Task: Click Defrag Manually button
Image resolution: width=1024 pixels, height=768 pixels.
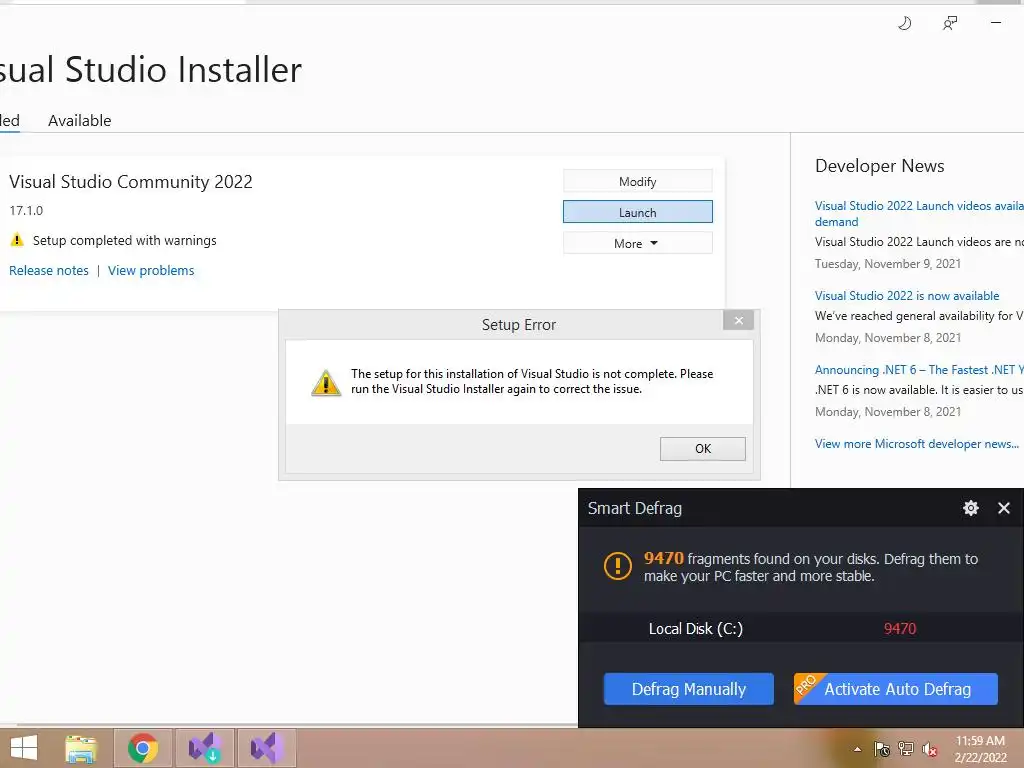Action: (689, 689)
